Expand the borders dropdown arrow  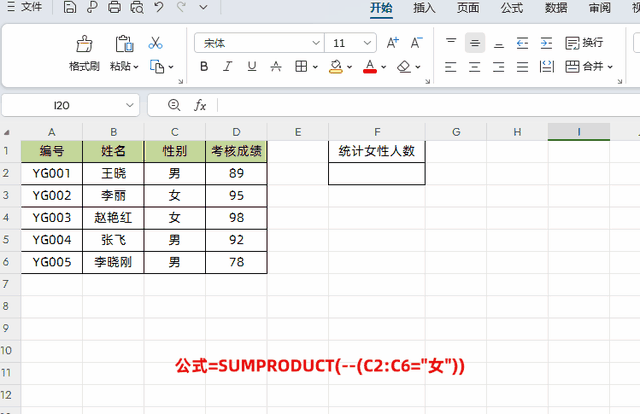coord(316,67)
